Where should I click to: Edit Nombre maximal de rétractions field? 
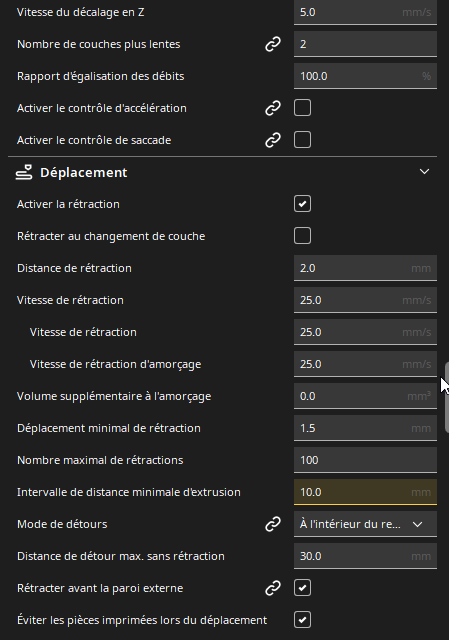(x=365, y=460)
